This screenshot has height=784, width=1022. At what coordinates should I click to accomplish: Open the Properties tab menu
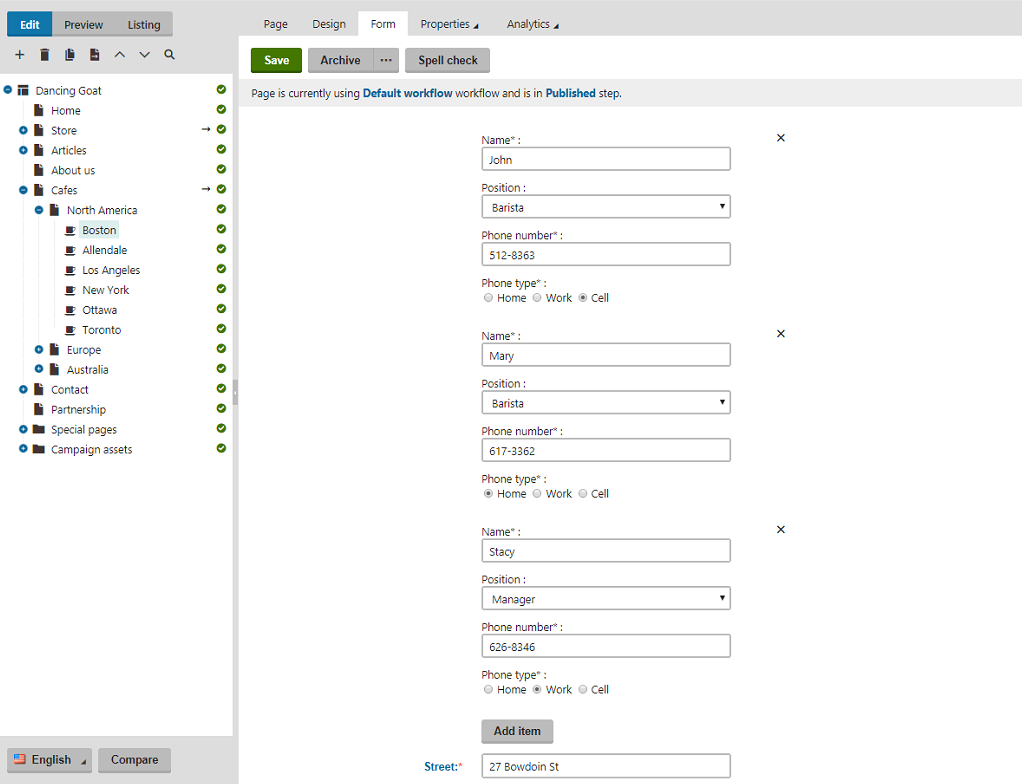point(450,24)
